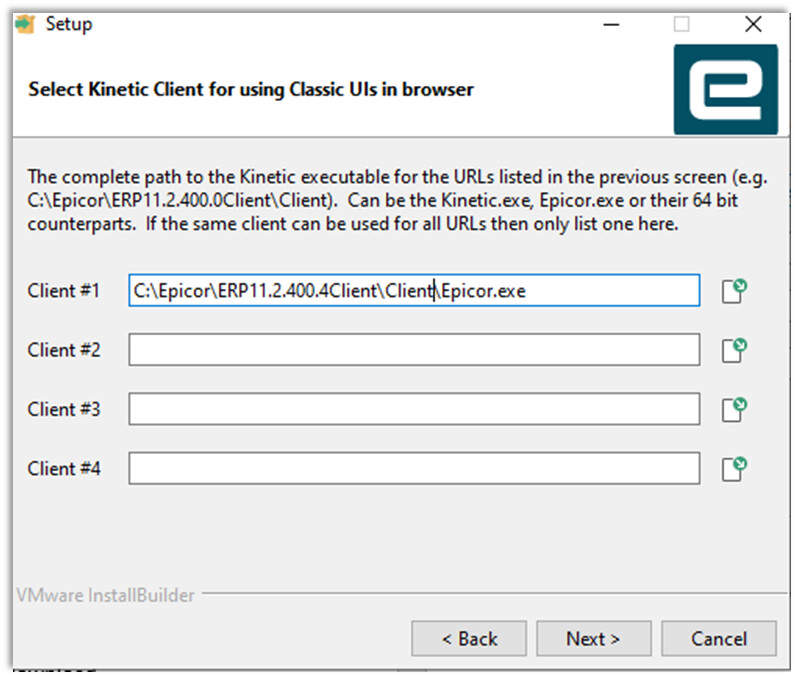This screenshot has width=795, height=676.
Task: Cancel the setup wizard
Action: point(719,638)
